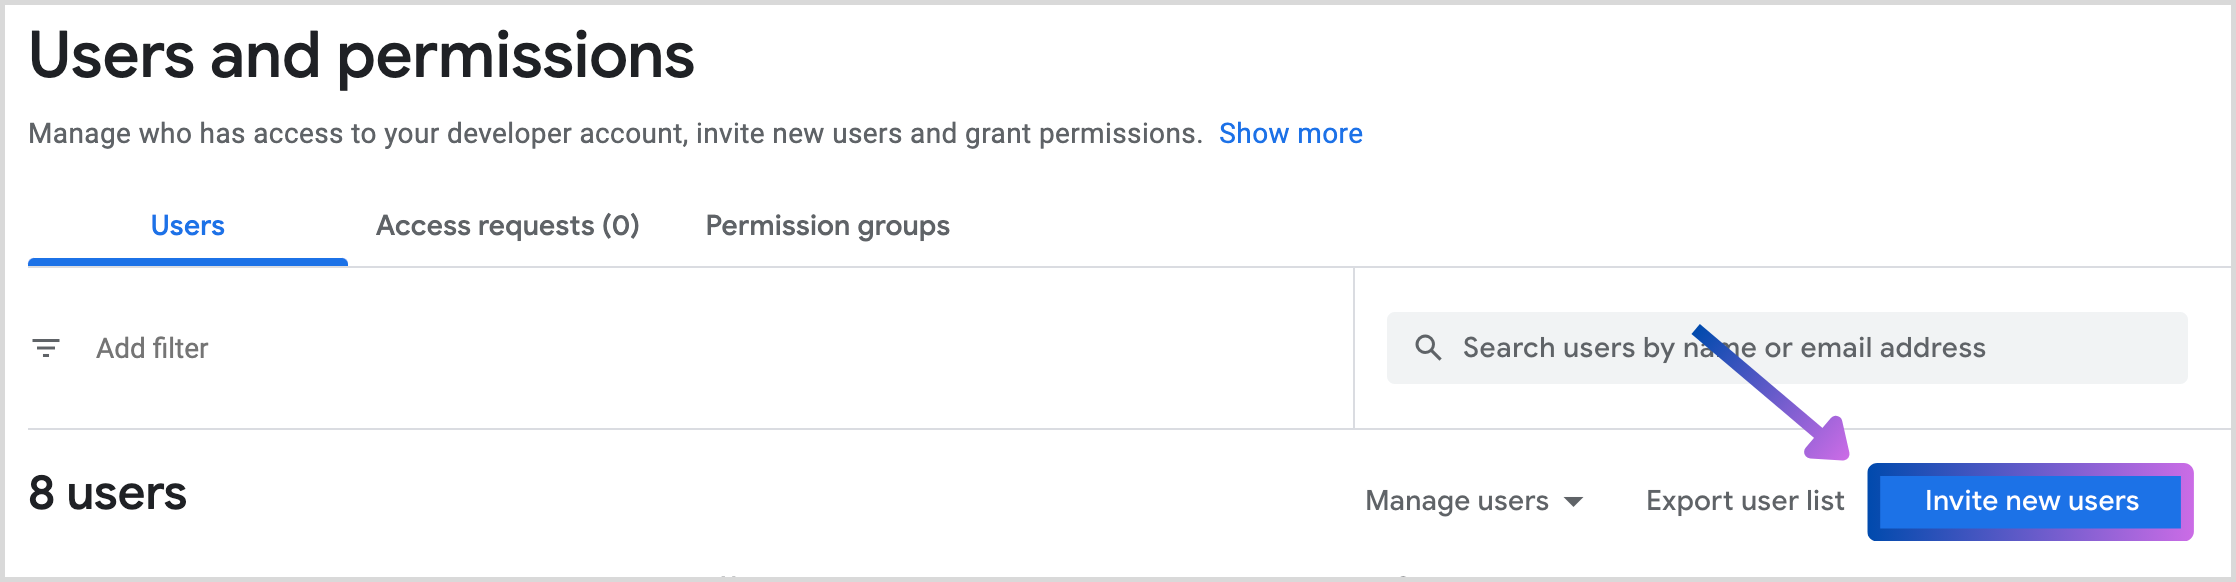Expand the Manage users dropdown arrow
Image resolution: width=2236 pixels, height=582 pixels.
click(1573, 502)
